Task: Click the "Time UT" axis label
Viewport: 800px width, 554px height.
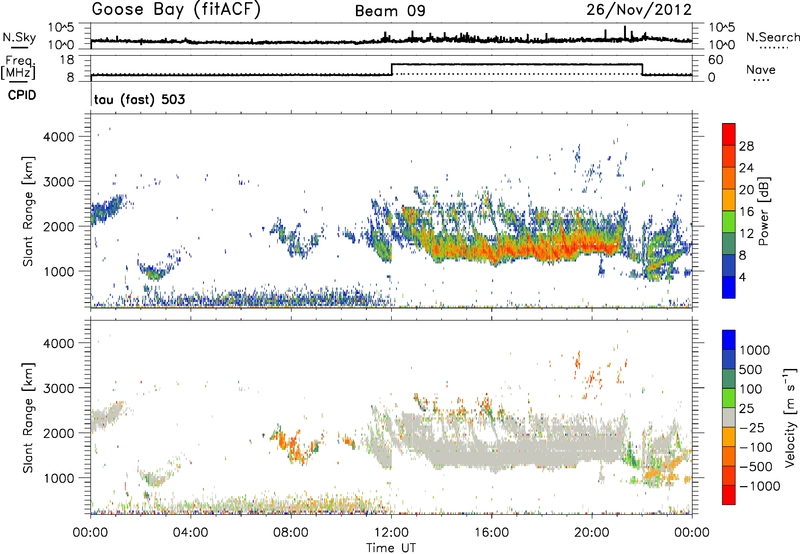Action: [x=391, y=548]
